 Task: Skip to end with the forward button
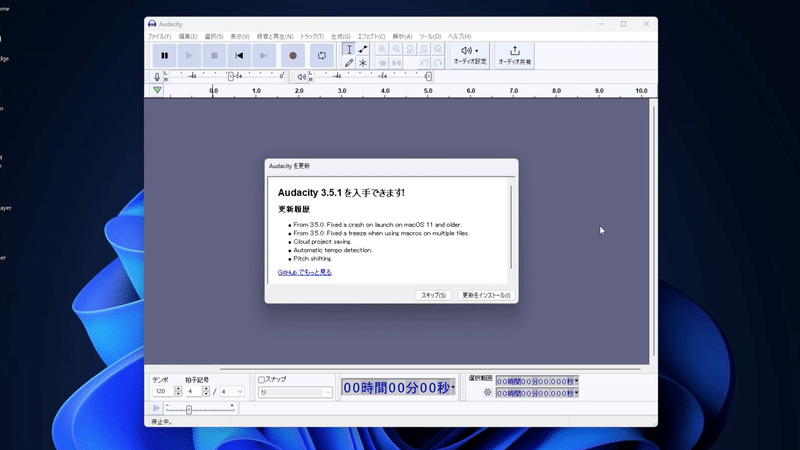(264, 56)
